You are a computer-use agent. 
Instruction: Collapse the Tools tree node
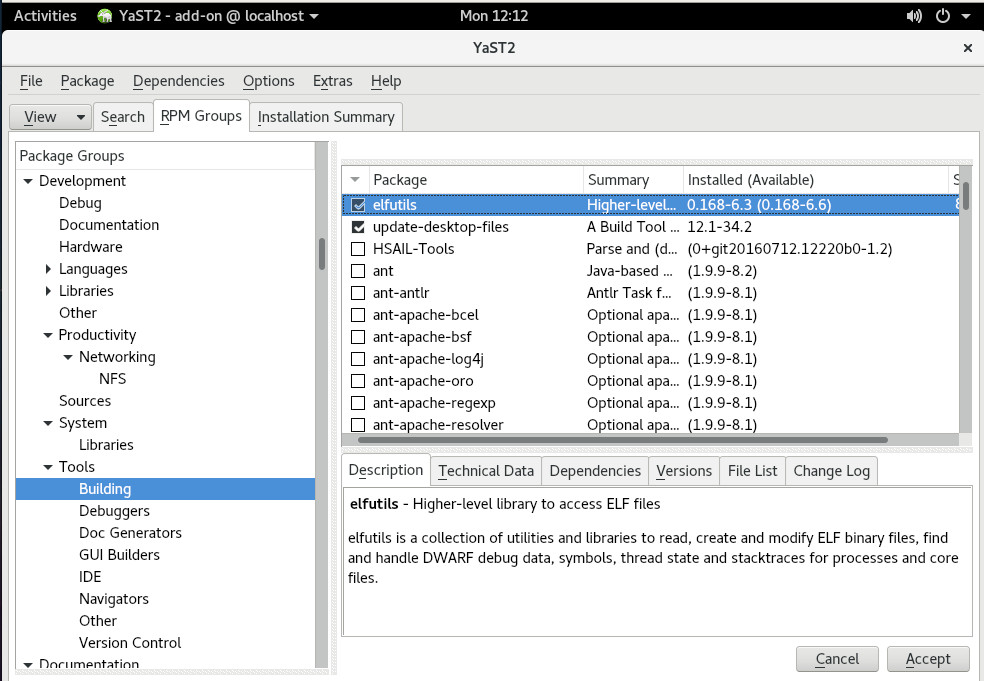point(48,467)
